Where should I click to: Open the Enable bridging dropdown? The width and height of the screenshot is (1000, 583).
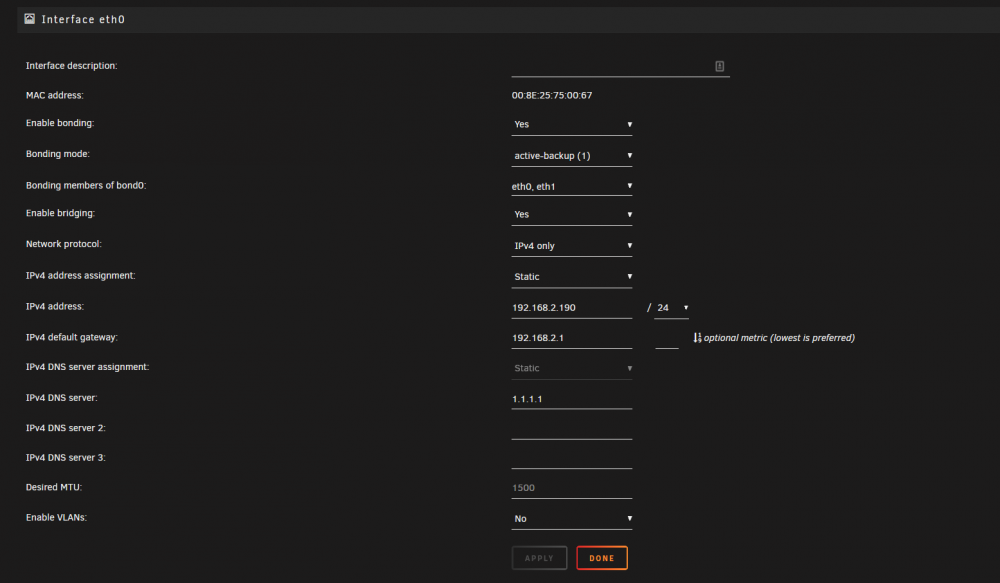coord(571,214)
